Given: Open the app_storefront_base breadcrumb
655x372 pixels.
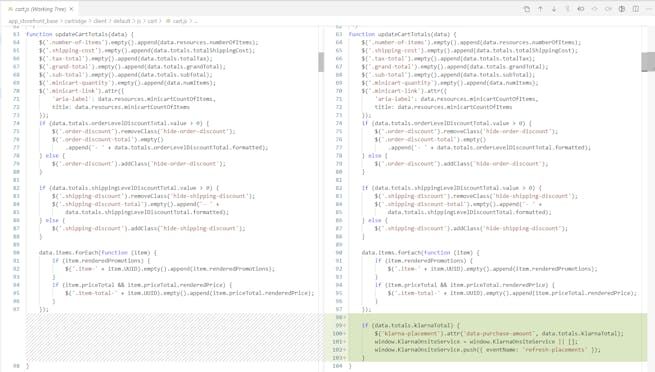Looking at the screenshot, I should [33, 21].
